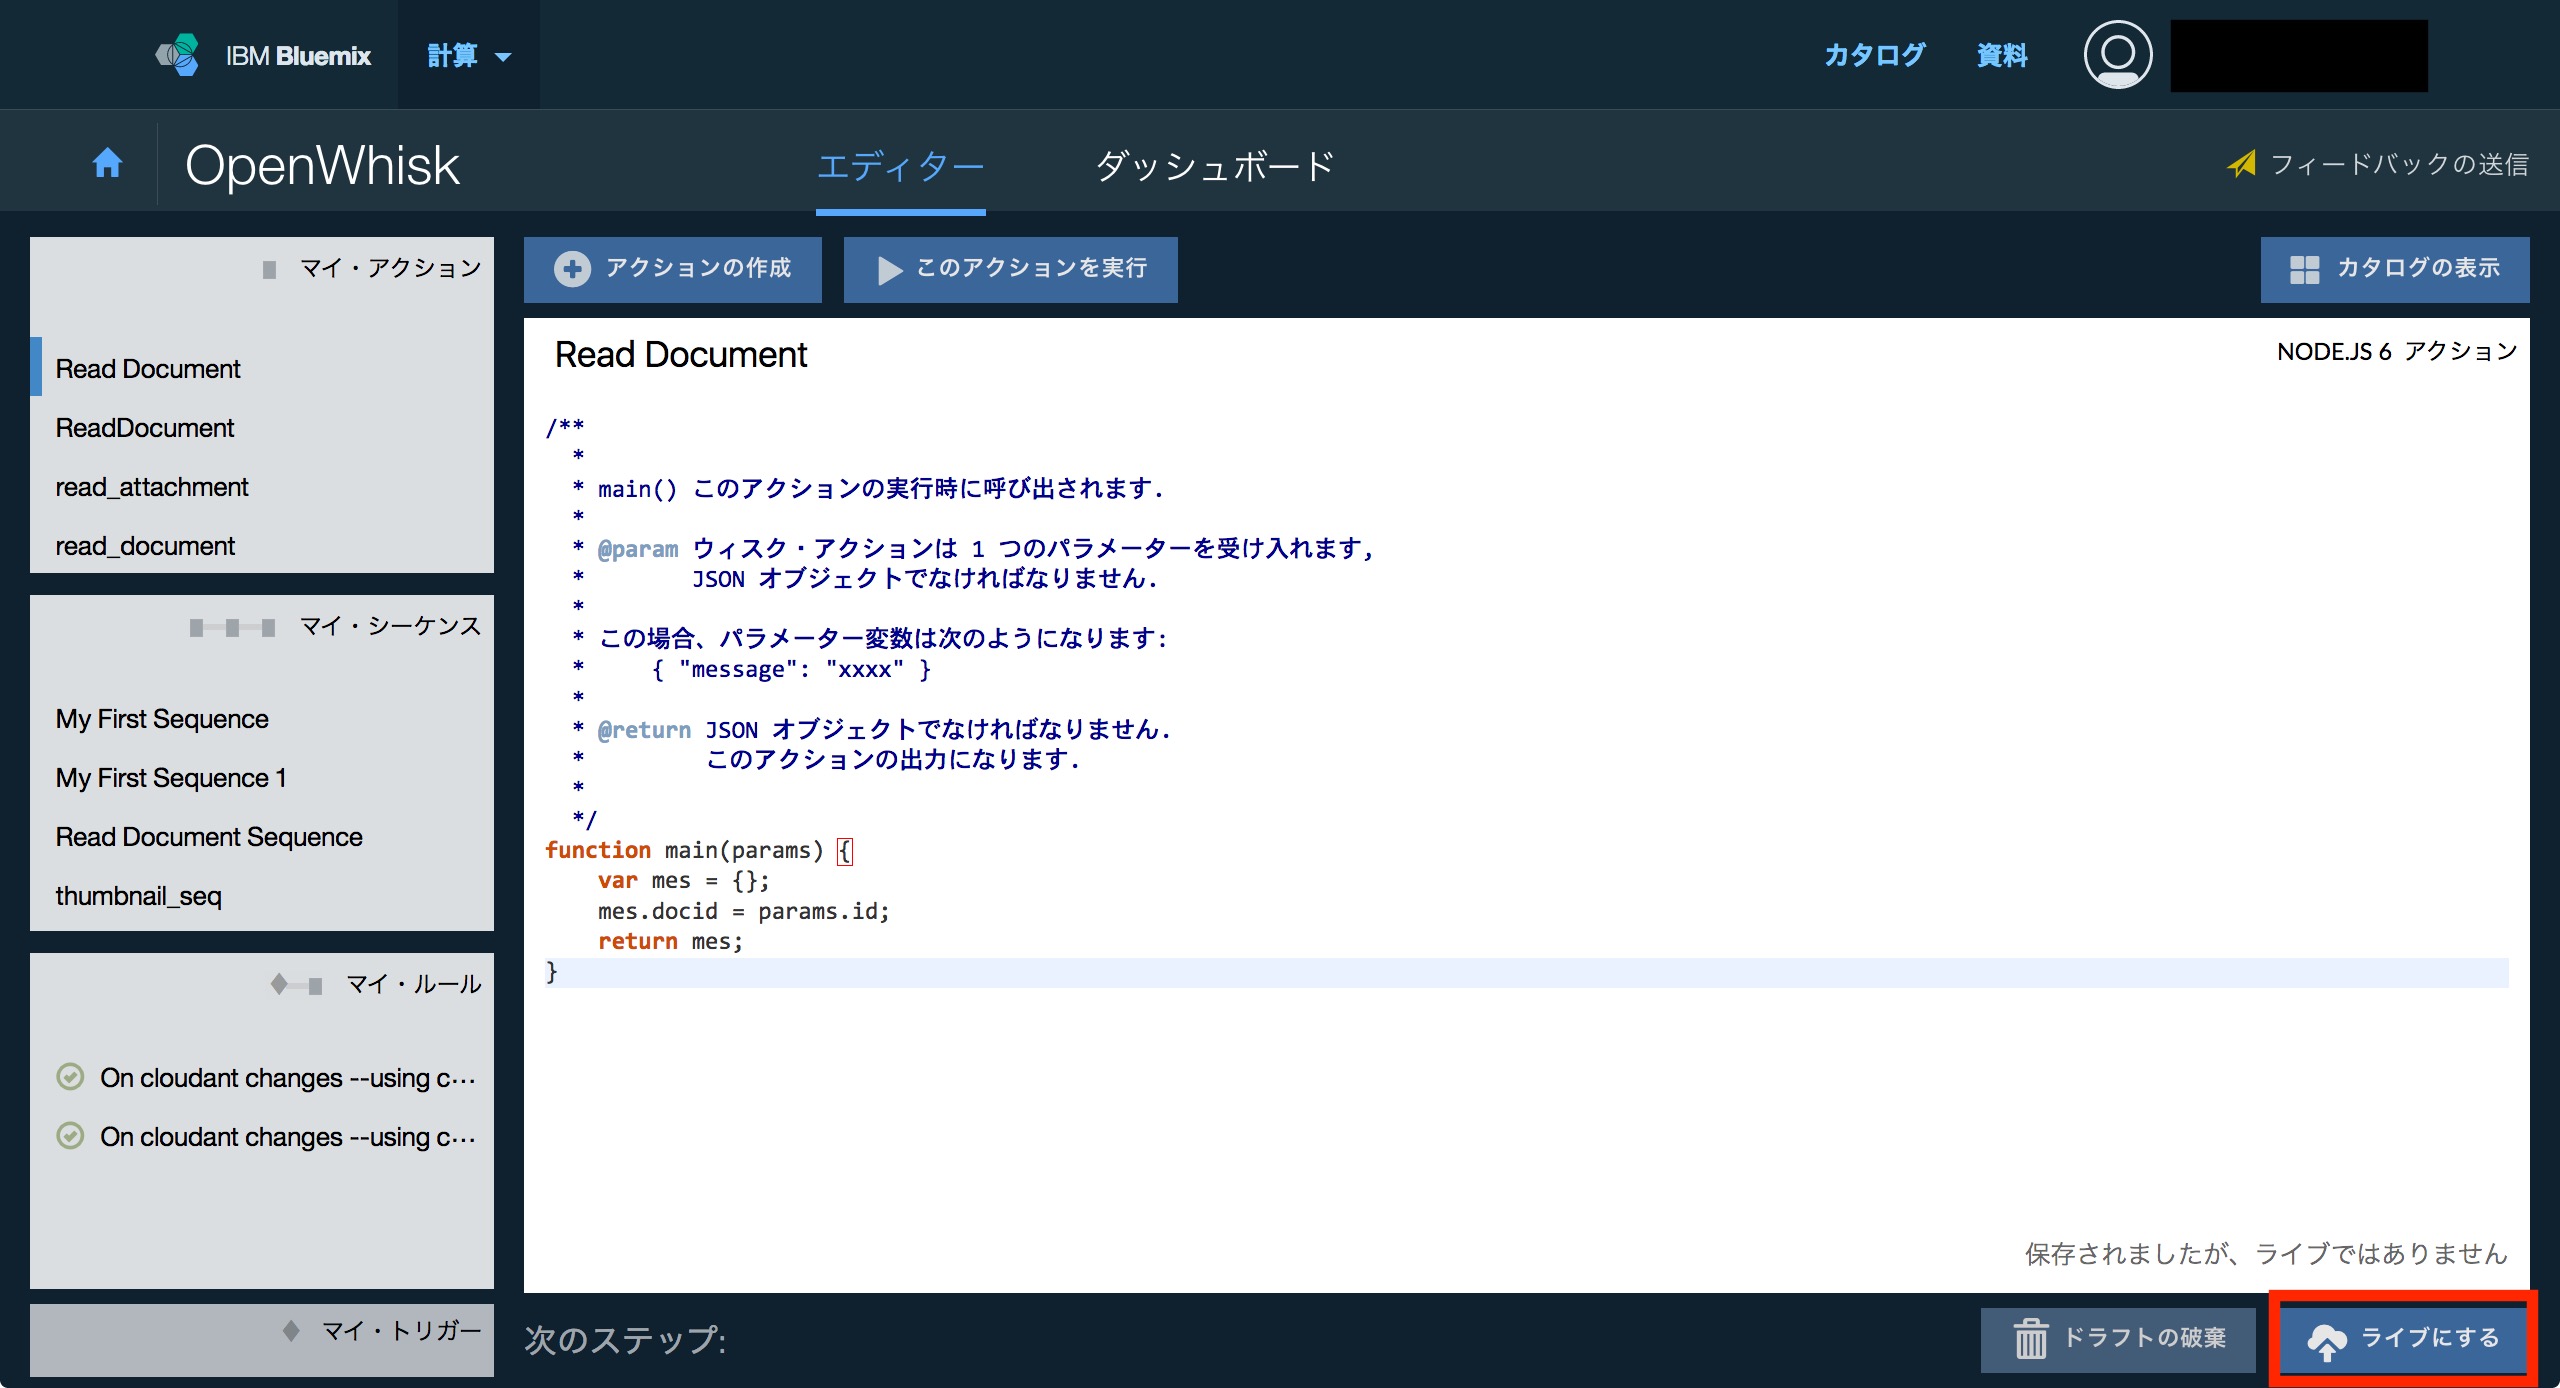Switch to the ダッシュボード tab
Viewport: 2560px width, 1388px height.
1214,166
